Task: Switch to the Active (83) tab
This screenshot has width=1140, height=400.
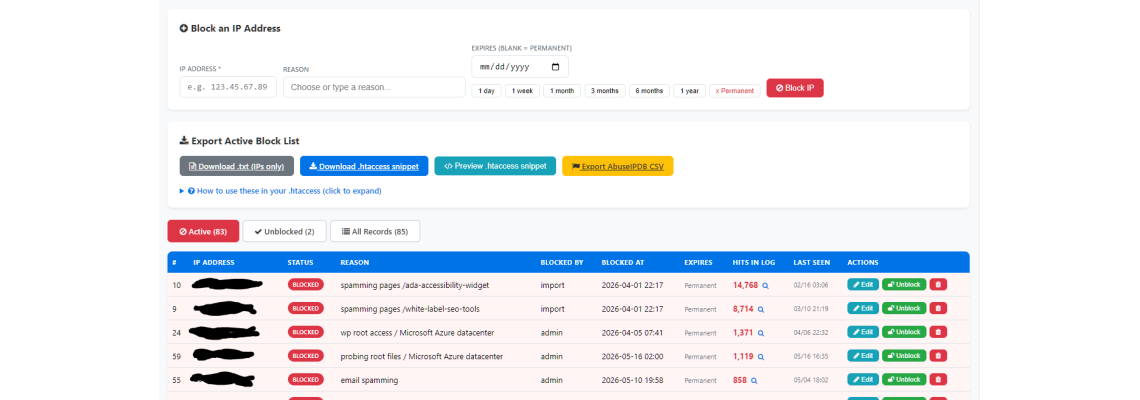Action: pyautogui.click(x=203, y=231)
